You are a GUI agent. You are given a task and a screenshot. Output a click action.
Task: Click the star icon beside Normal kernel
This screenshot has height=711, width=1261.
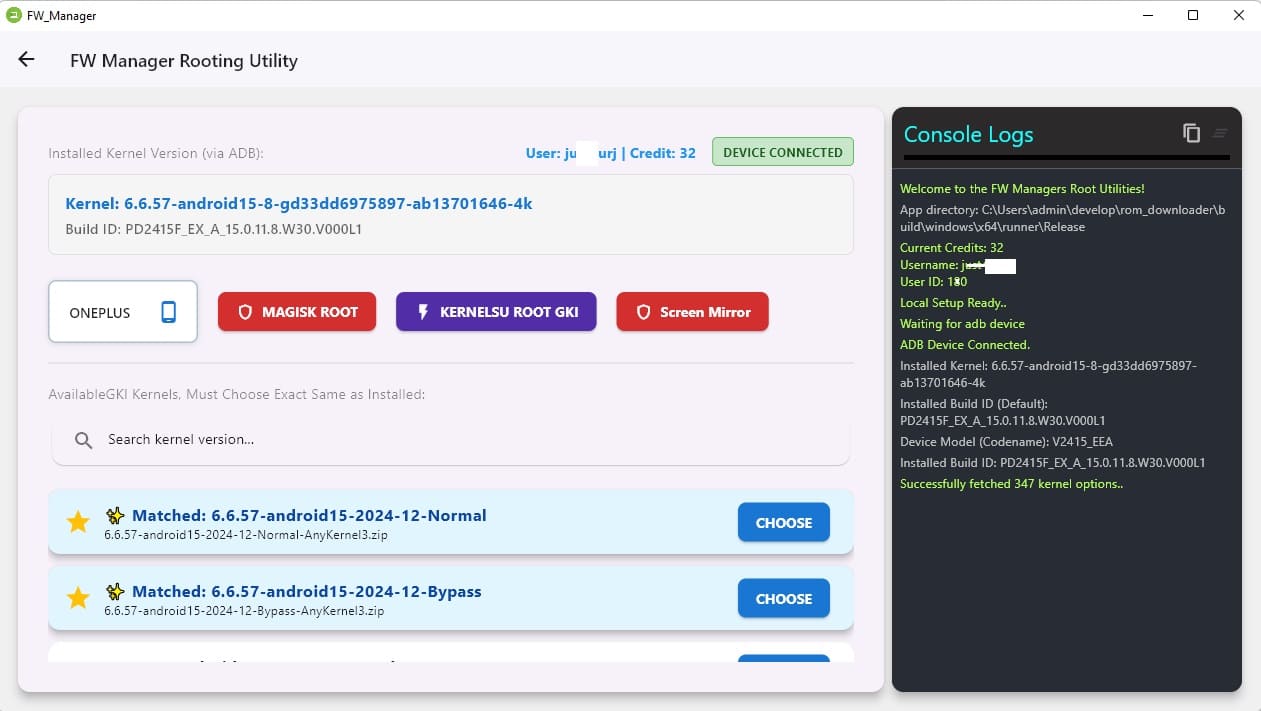78,522
